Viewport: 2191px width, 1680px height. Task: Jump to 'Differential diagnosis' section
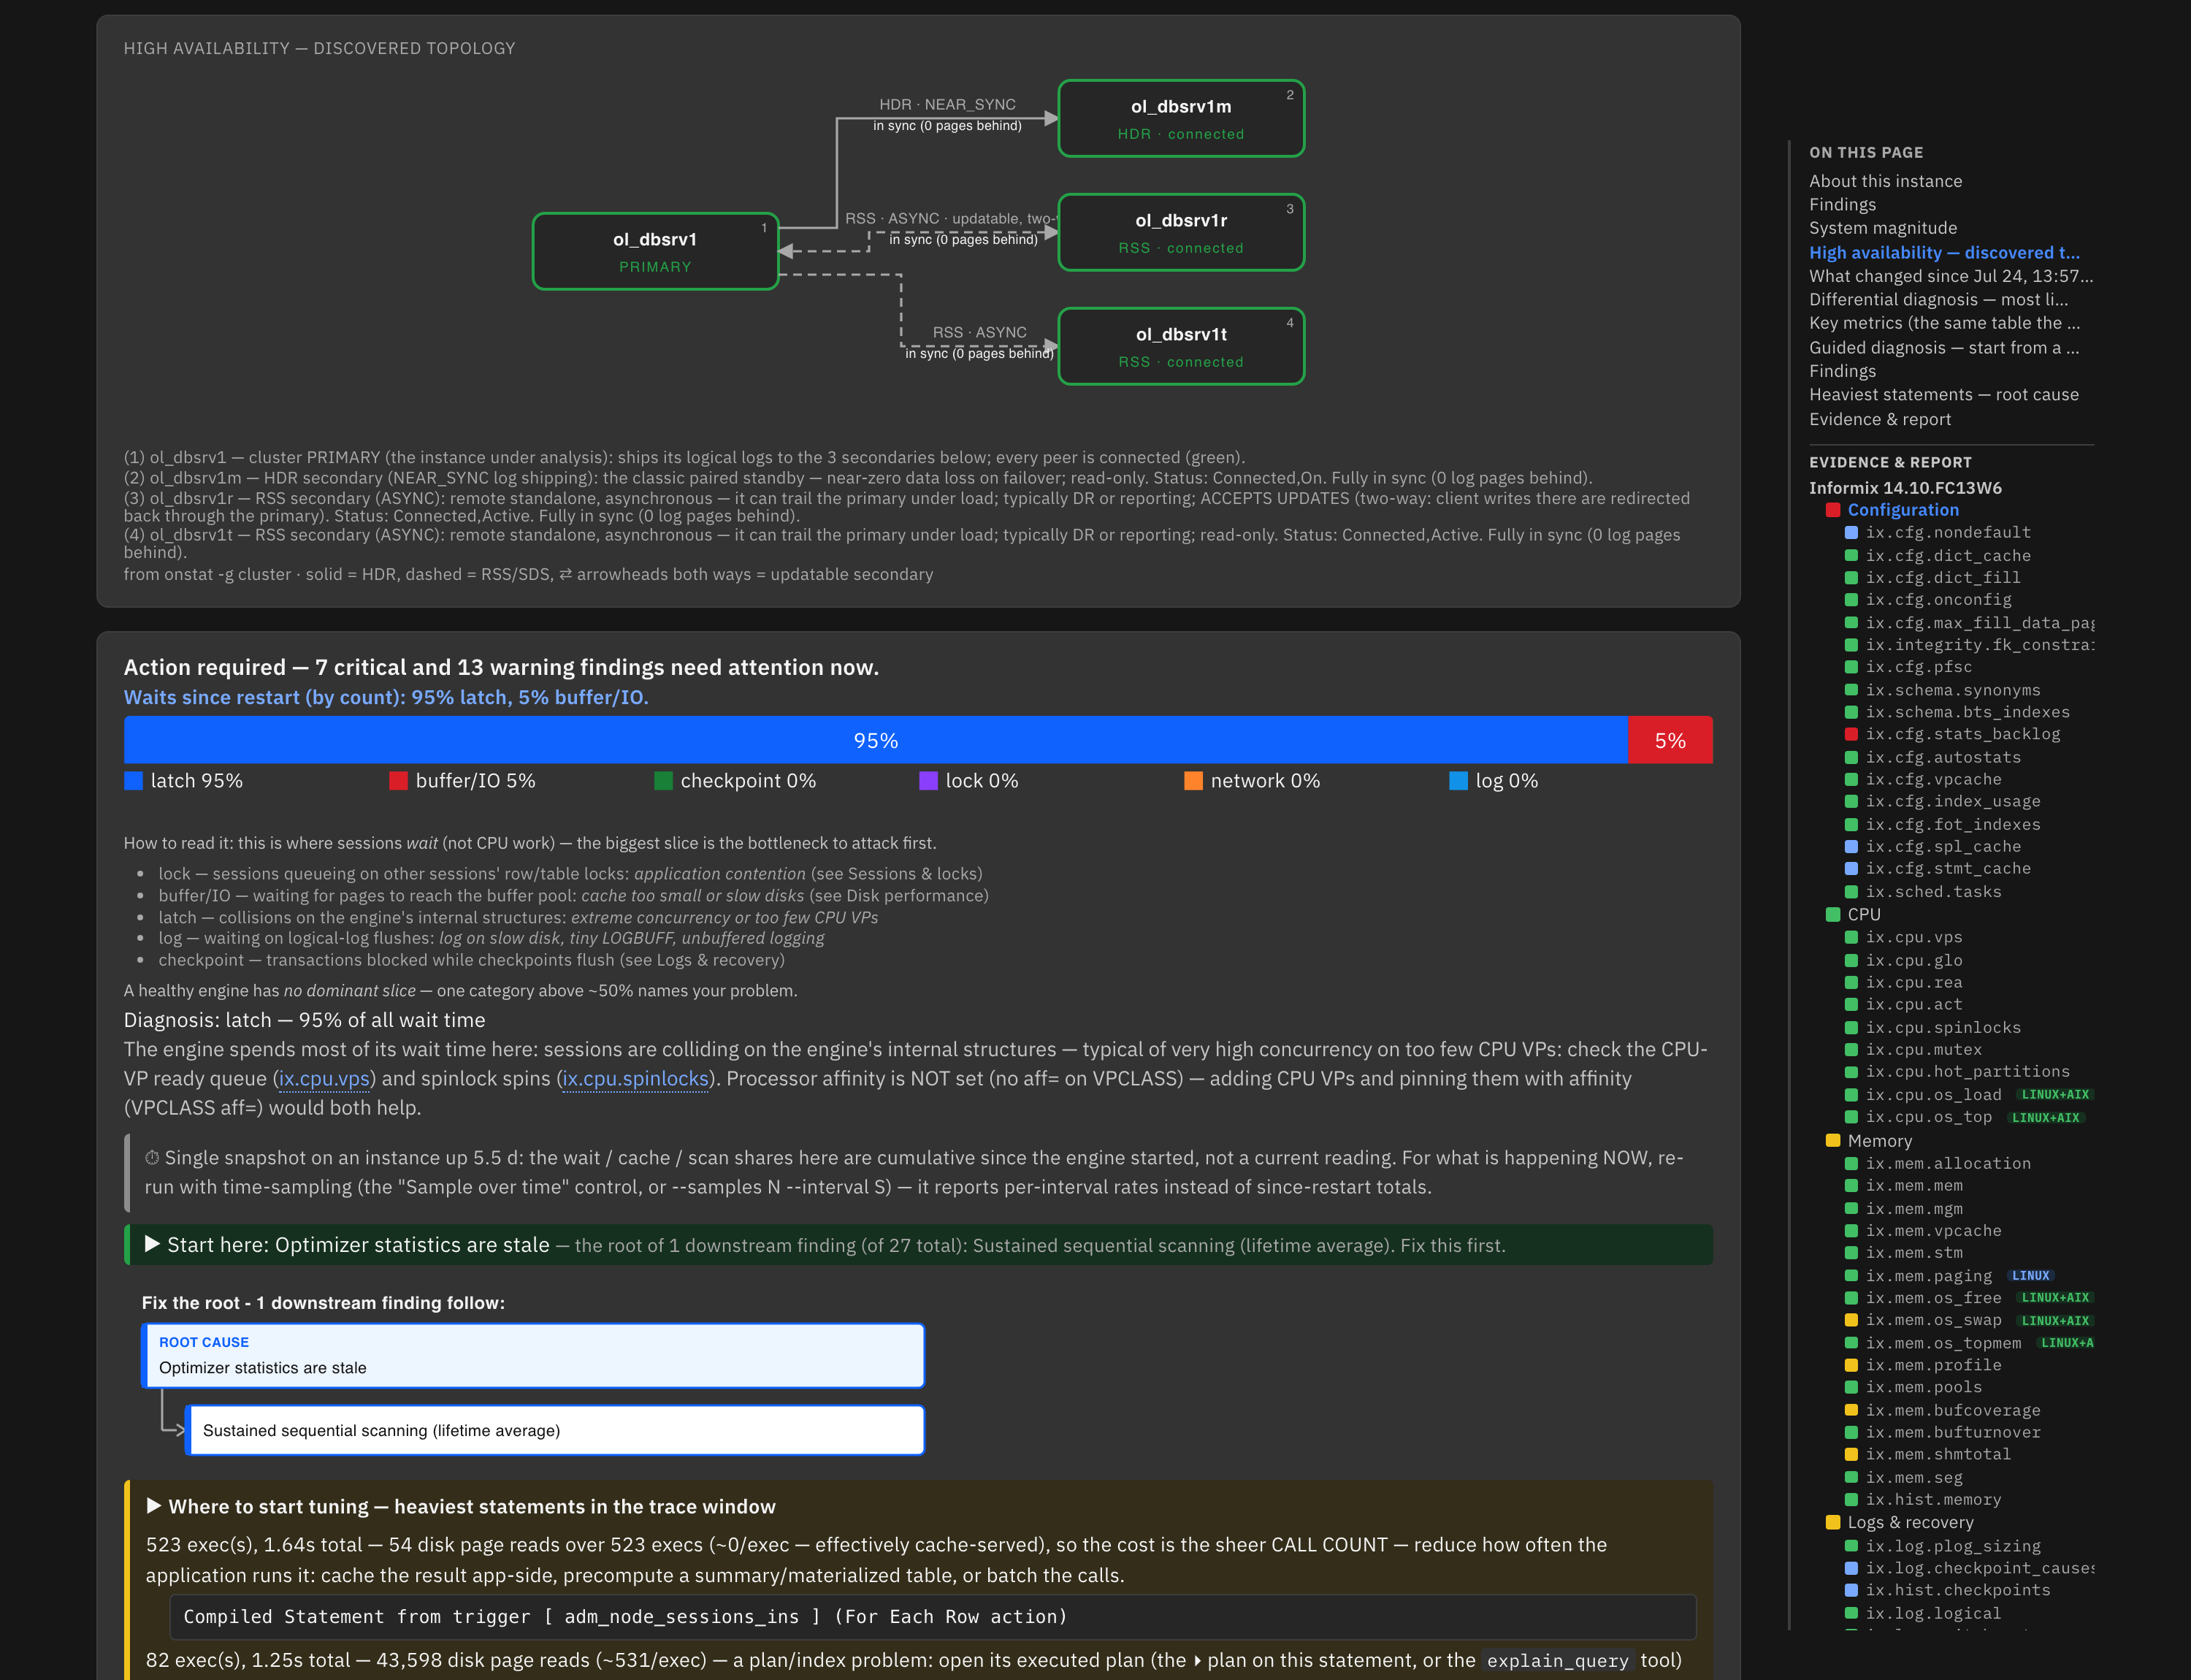1938,300
